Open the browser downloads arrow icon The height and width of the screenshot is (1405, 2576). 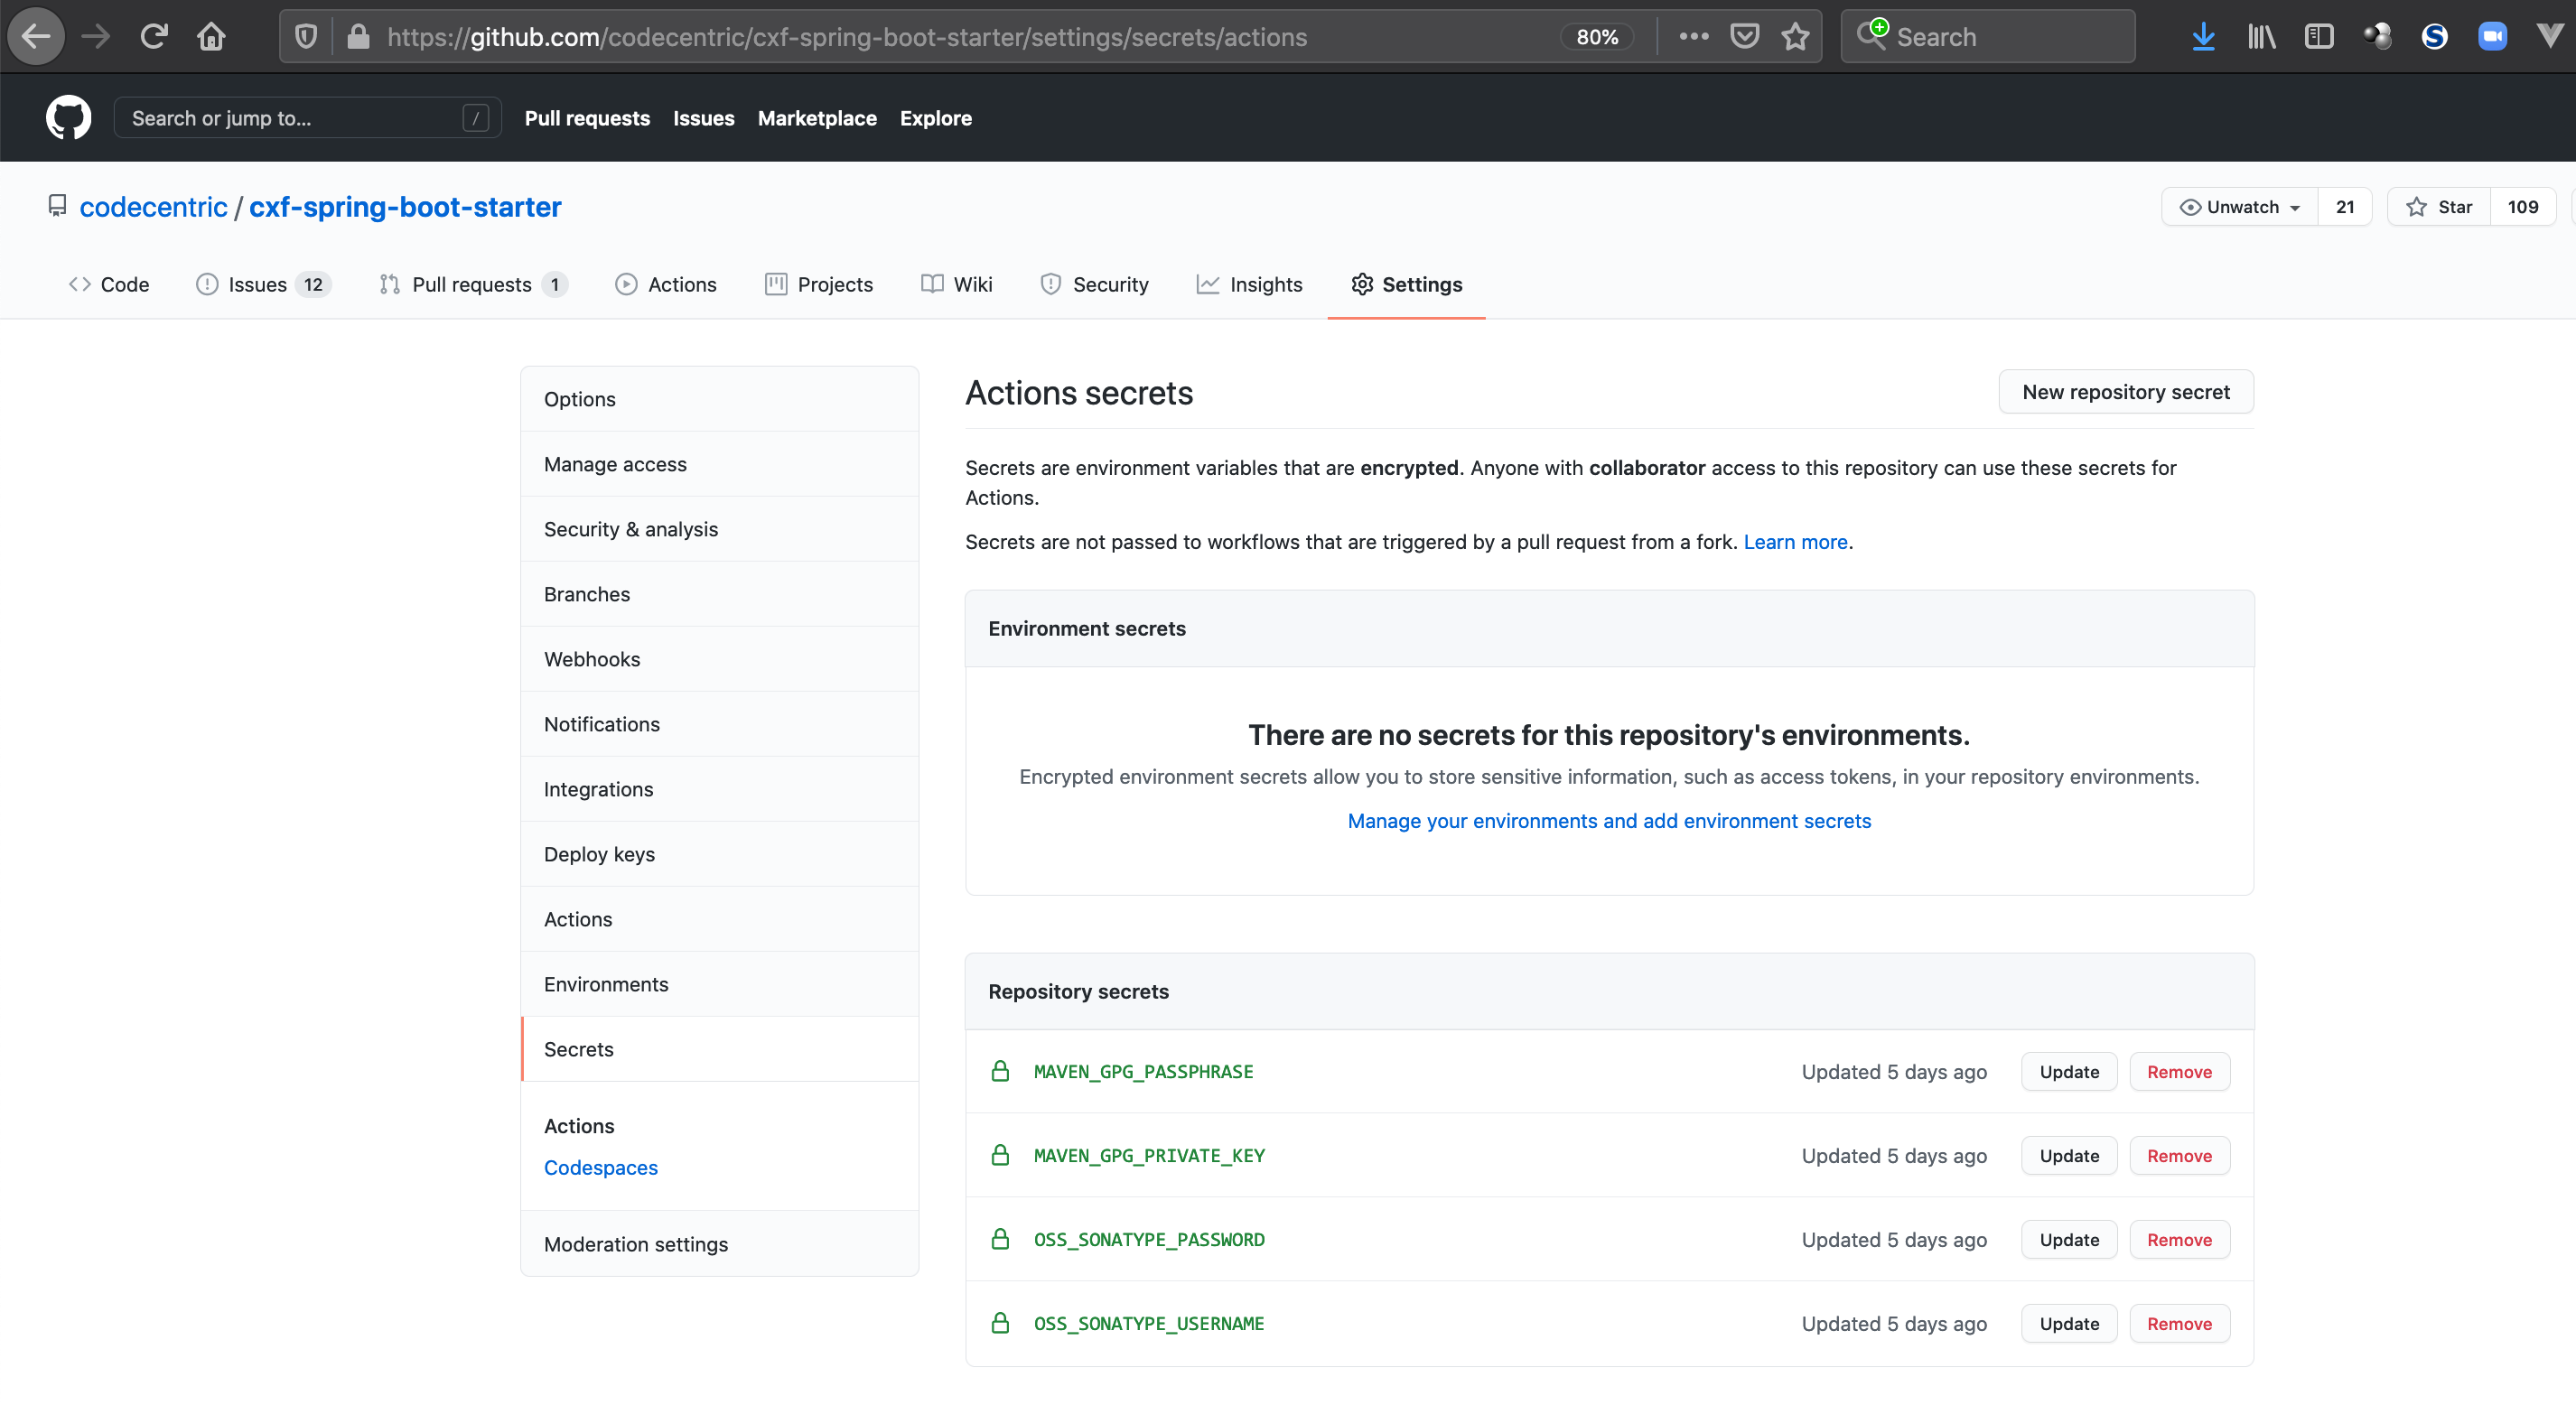tap(2203, 37)
